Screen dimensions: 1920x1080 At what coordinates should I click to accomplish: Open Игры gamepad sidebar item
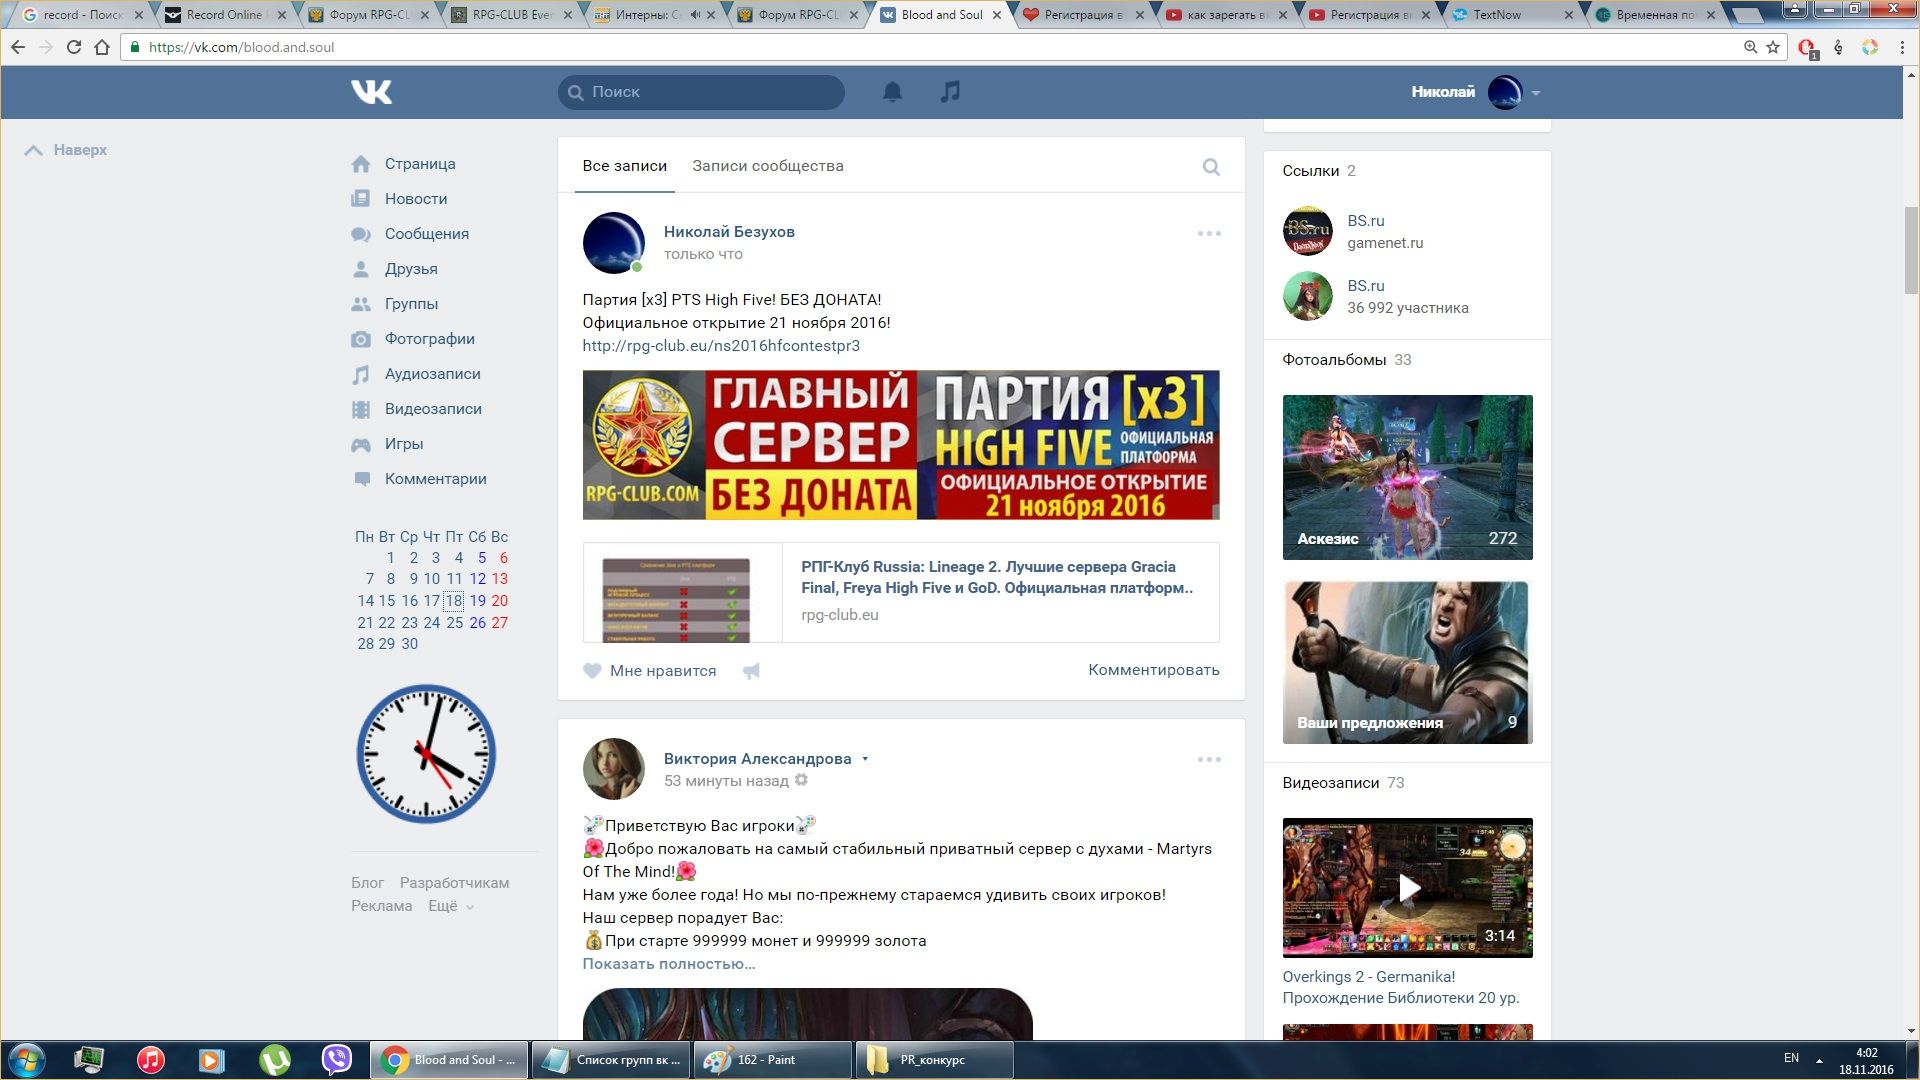point(403,444)
